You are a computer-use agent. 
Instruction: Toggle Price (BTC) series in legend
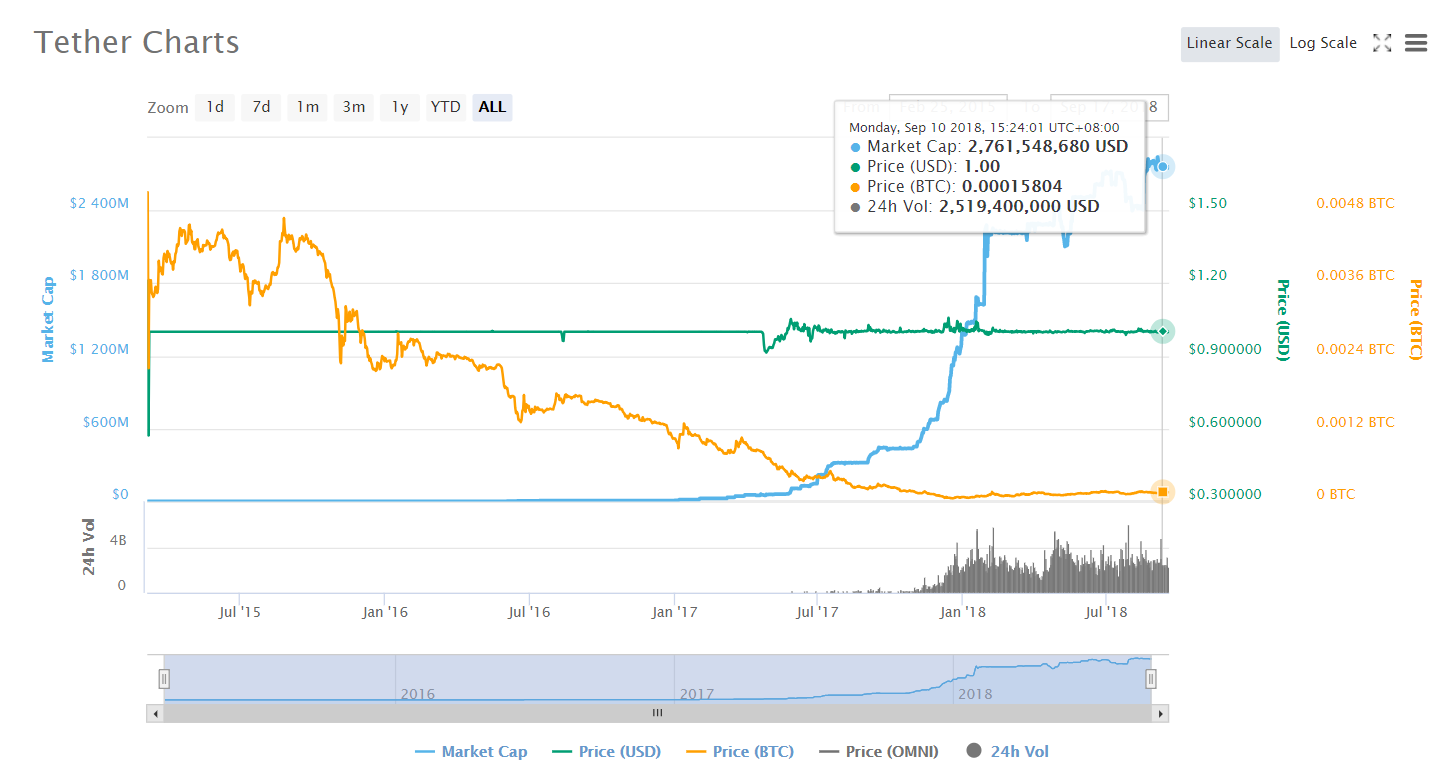click(x=740, y=751)
